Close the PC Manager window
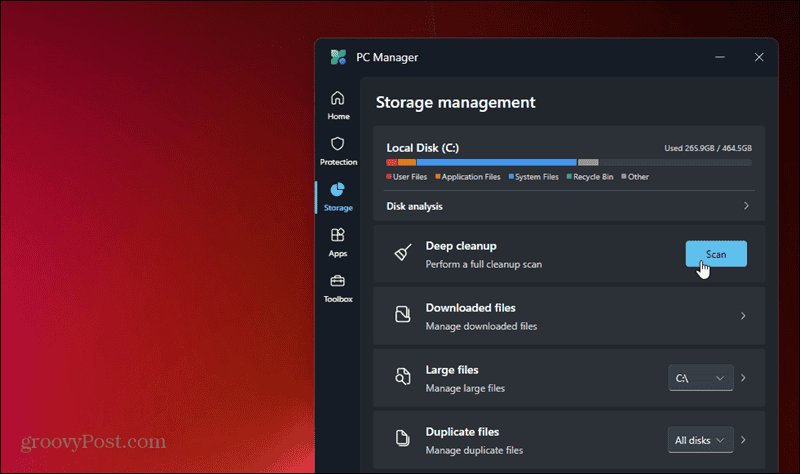The width and height of the screenshot is (800, 474). 759,57
